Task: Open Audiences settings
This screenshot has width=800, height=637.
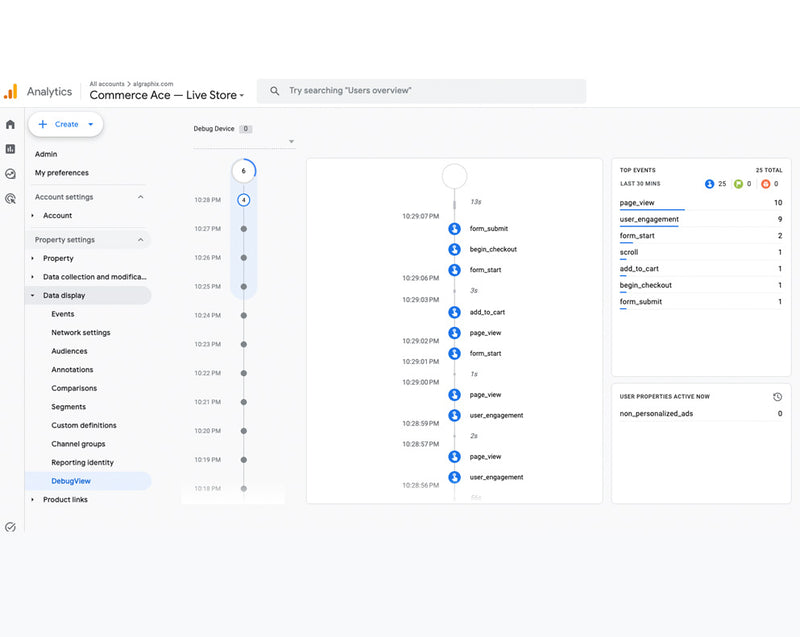Action: 69,351
